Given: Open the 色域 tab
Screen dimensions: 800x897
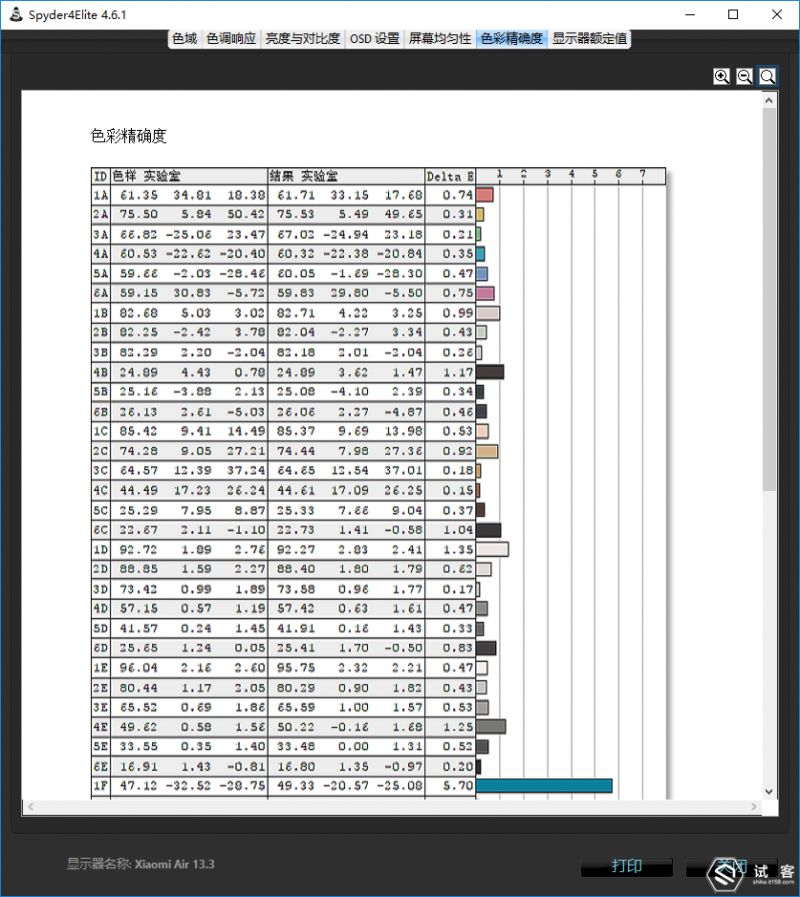Looking at the screenshot, I should [185, 38].
